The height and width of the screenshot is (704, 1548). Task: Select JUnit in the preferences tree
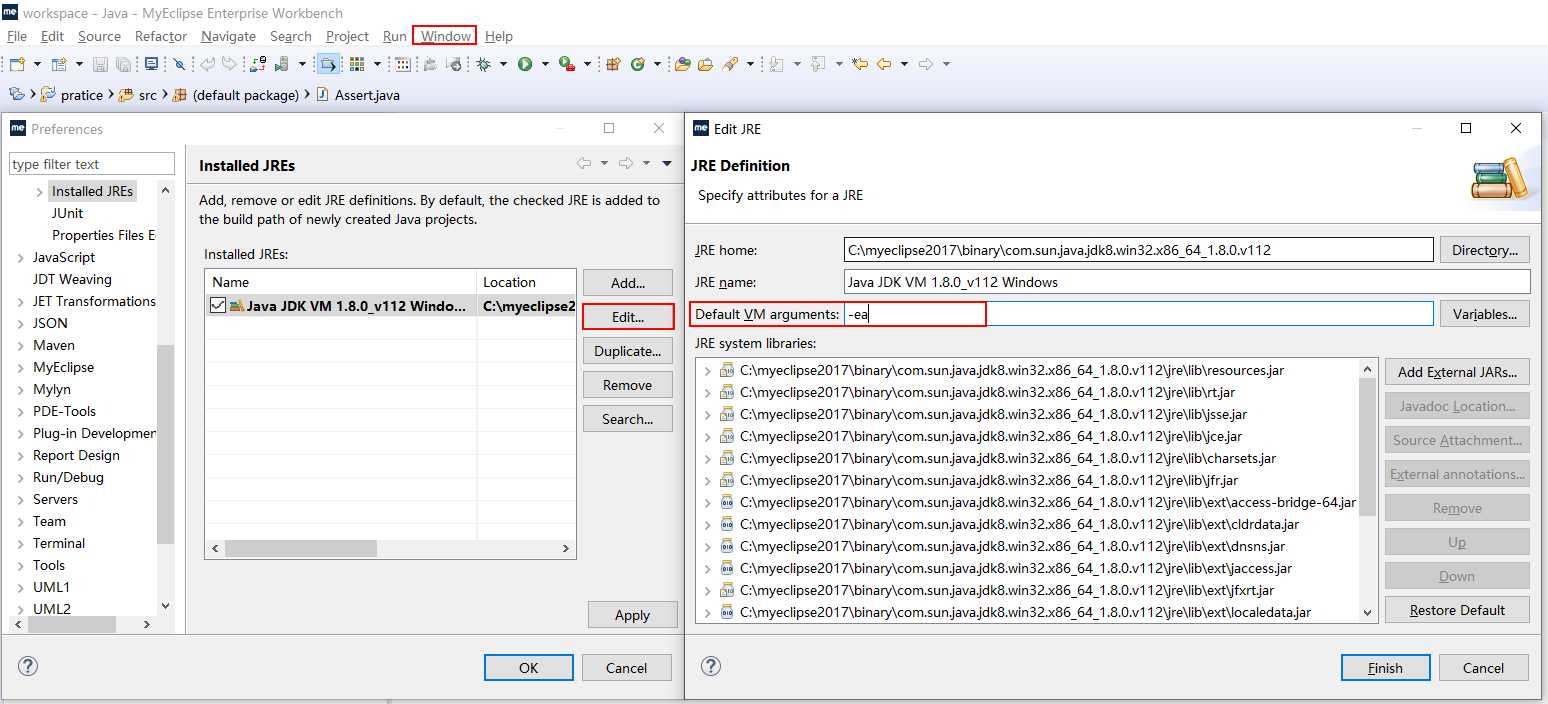pyautogui.click(x=67, y=213)
